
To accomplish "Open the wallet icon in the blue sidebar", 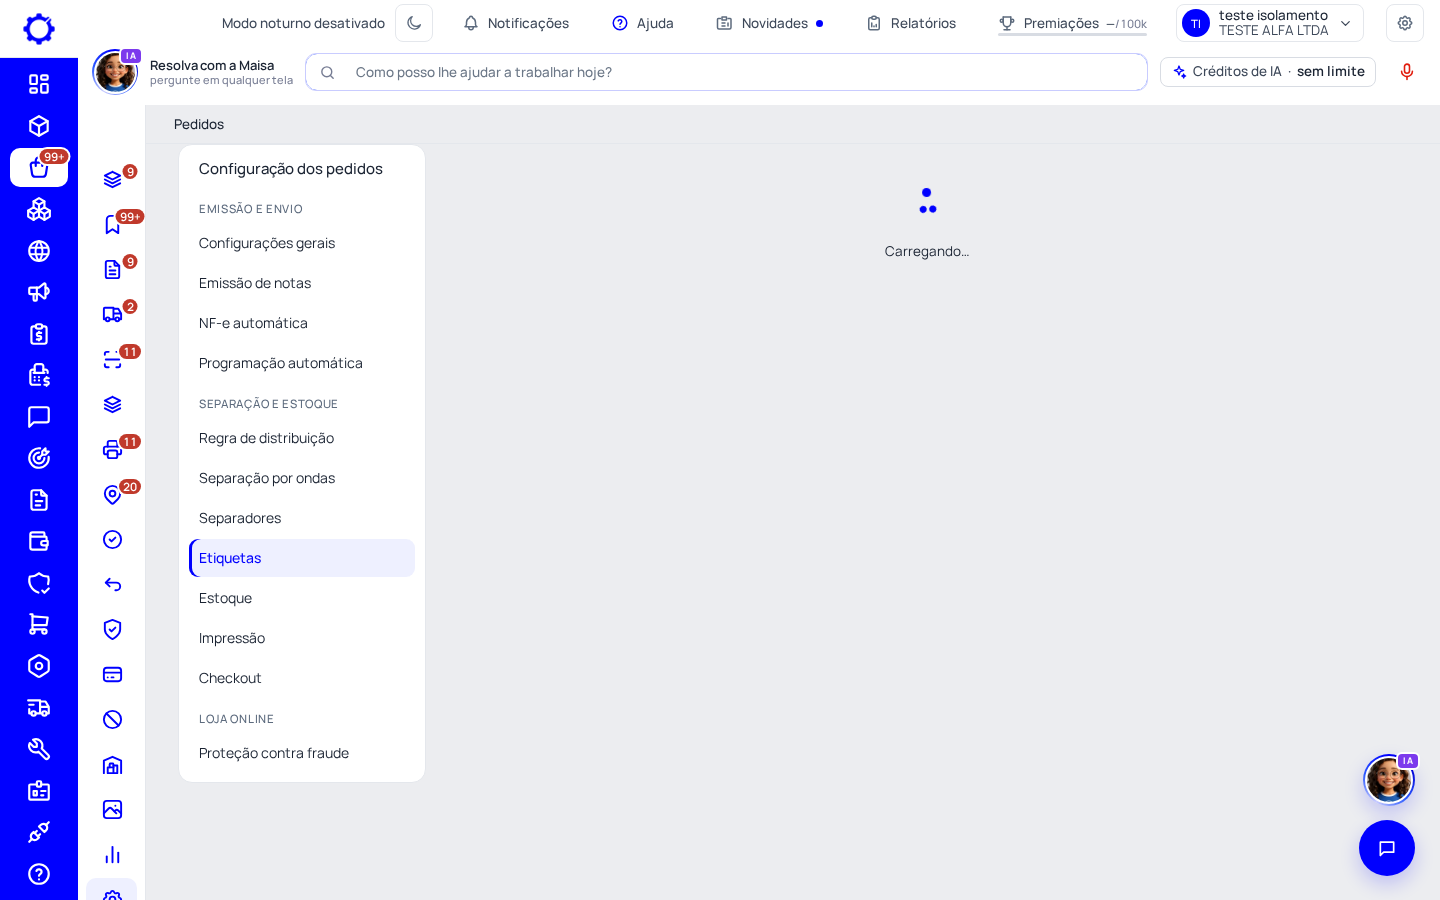I will tap(39, 541).
